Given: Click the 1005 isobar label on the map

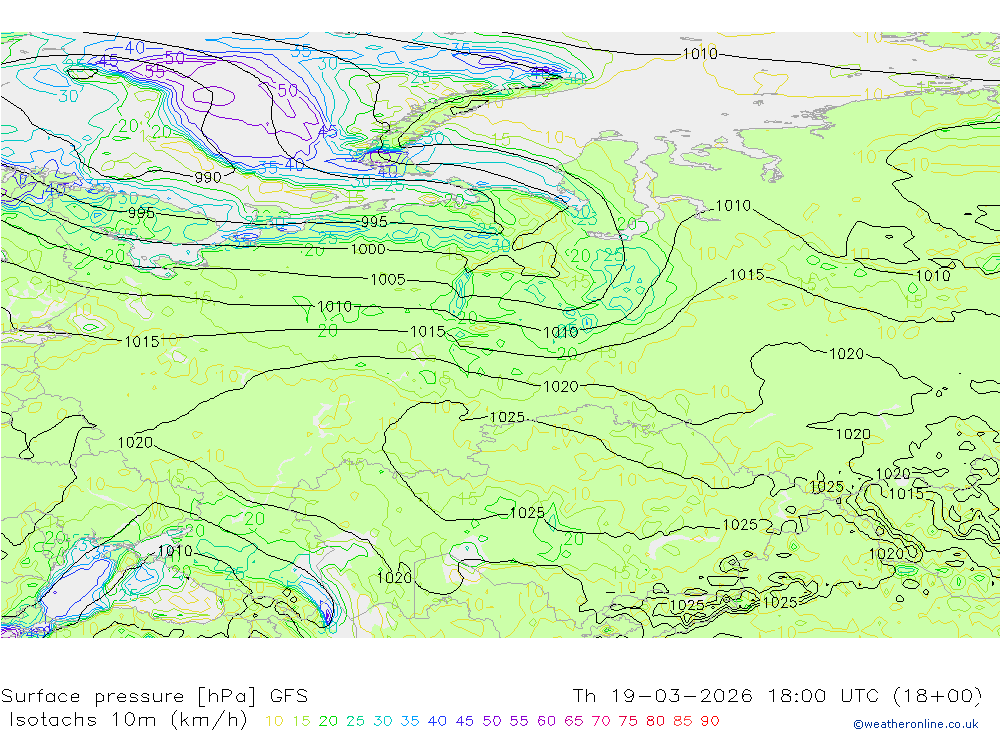Looking at the screenshot, I should click(x=388, y=279).
